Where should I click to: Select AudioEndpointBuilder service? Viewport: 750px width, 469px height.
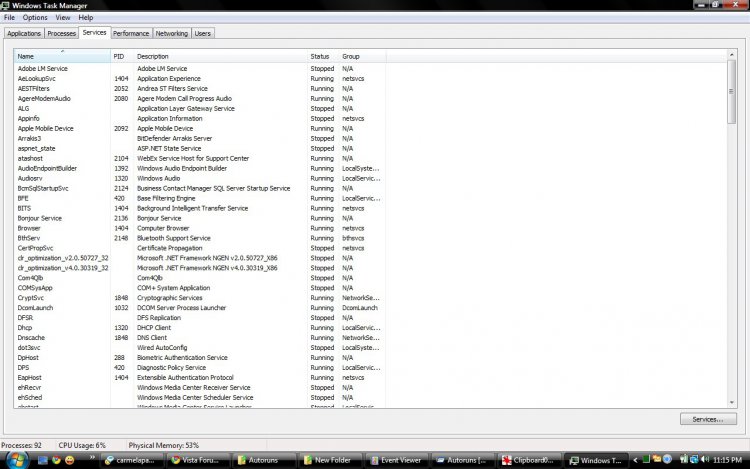point(47,169)
